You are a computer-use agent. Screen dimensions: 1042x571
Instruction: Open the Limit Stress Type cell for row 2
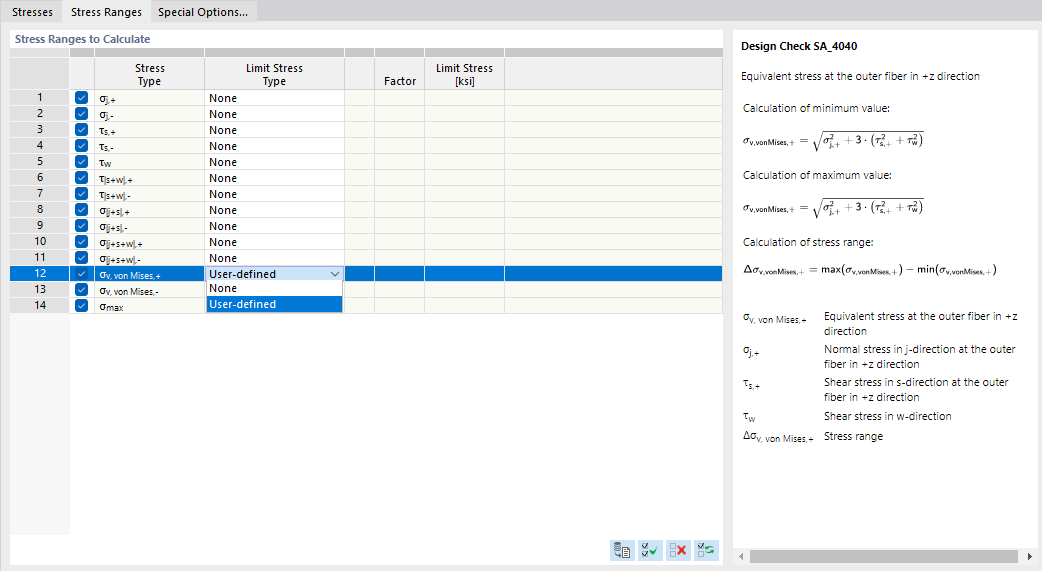(274, 114)
